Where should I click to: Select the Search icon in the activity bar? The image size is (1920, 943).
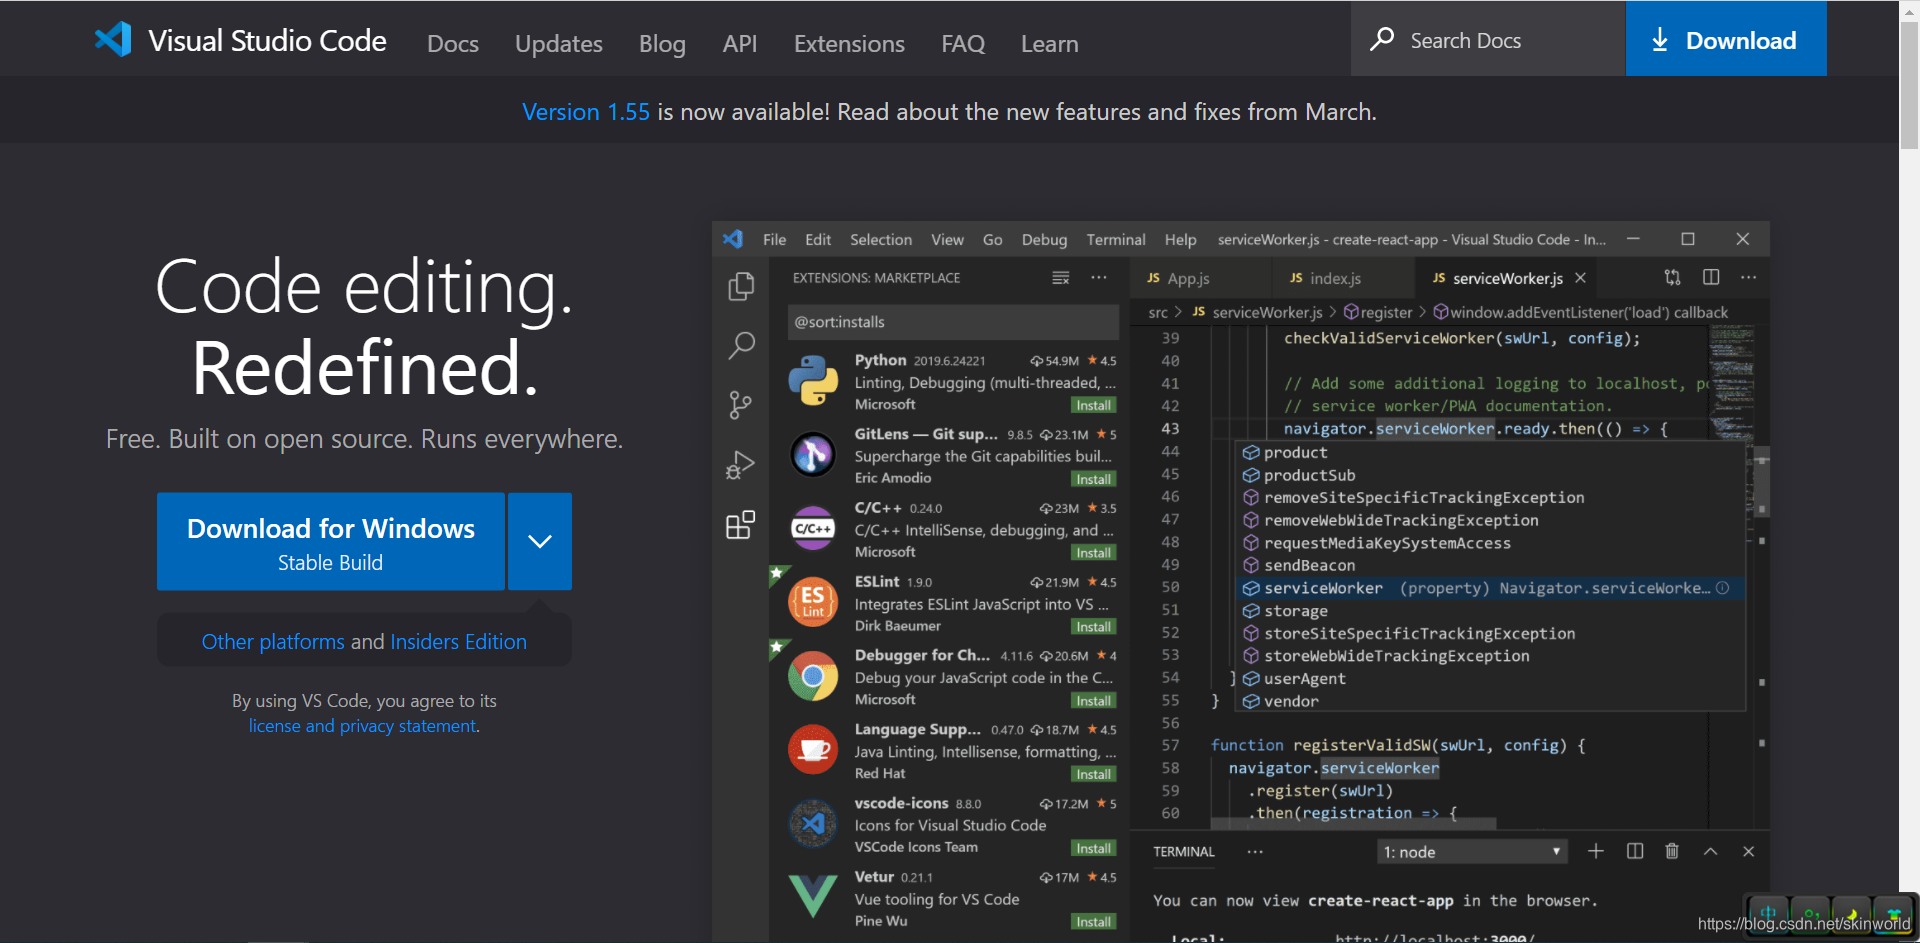[x=741, y=345]
